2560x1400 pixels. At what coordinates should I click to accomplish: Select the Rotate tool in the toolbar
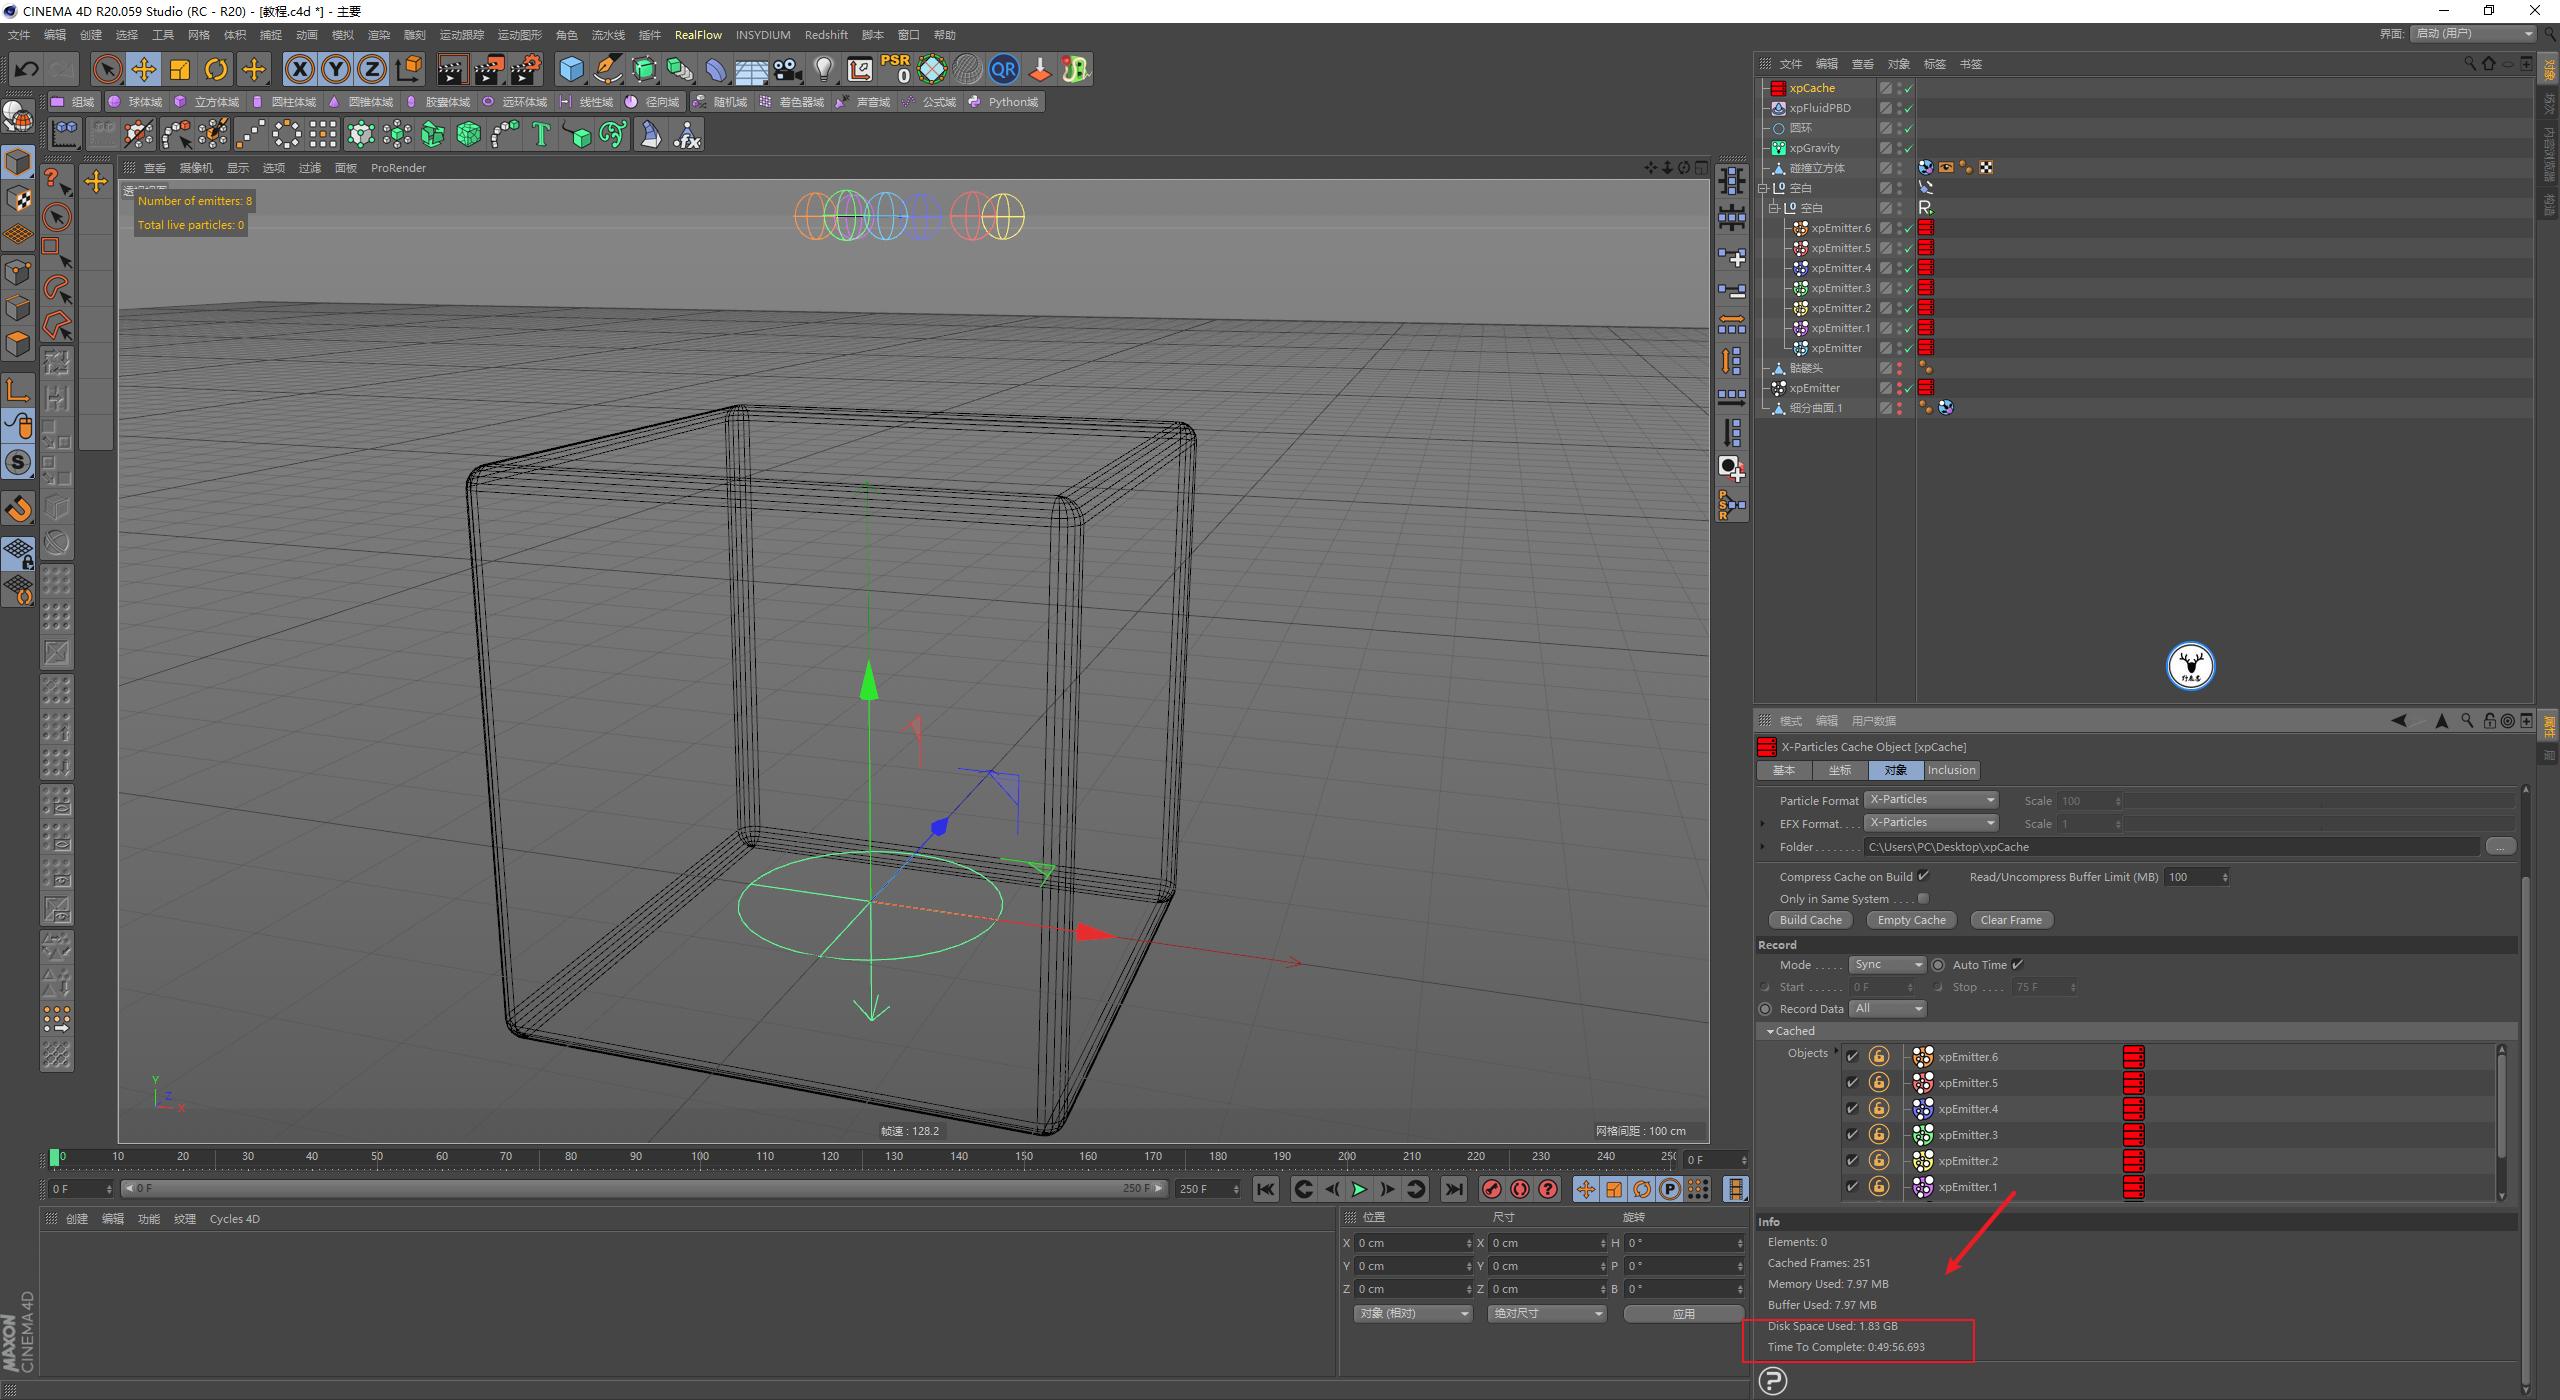tap(216, 69)
